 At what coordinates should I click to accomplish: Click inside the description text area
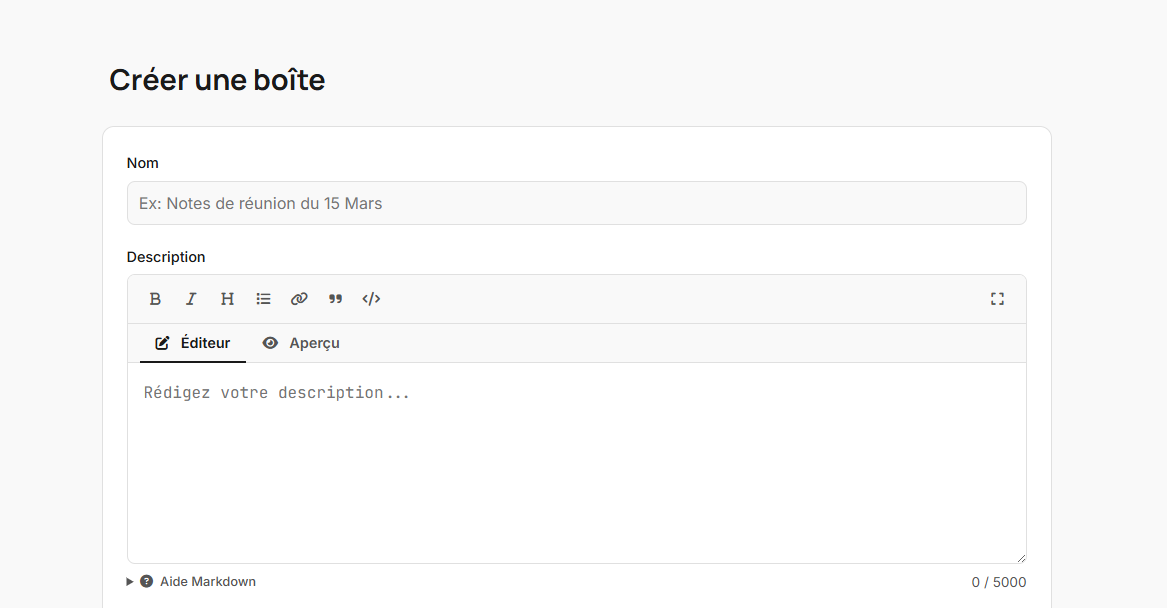(576, 462)
